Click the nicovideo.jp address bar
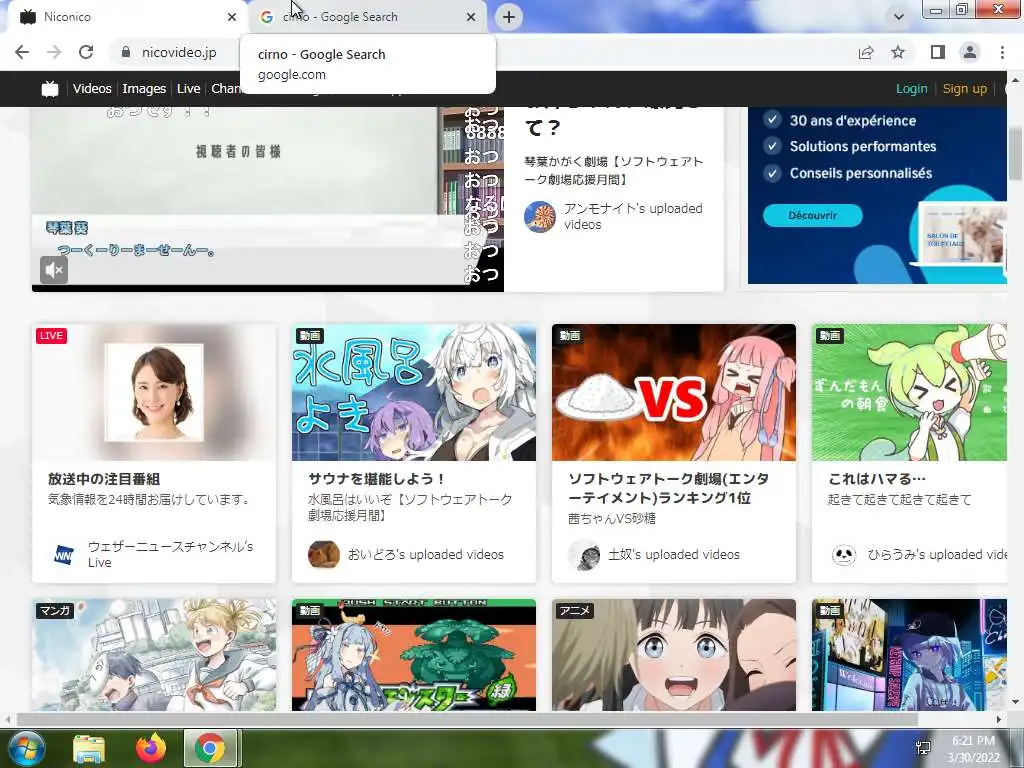The width and height of the screenshot is (1024, 768). tap(178, 52)
